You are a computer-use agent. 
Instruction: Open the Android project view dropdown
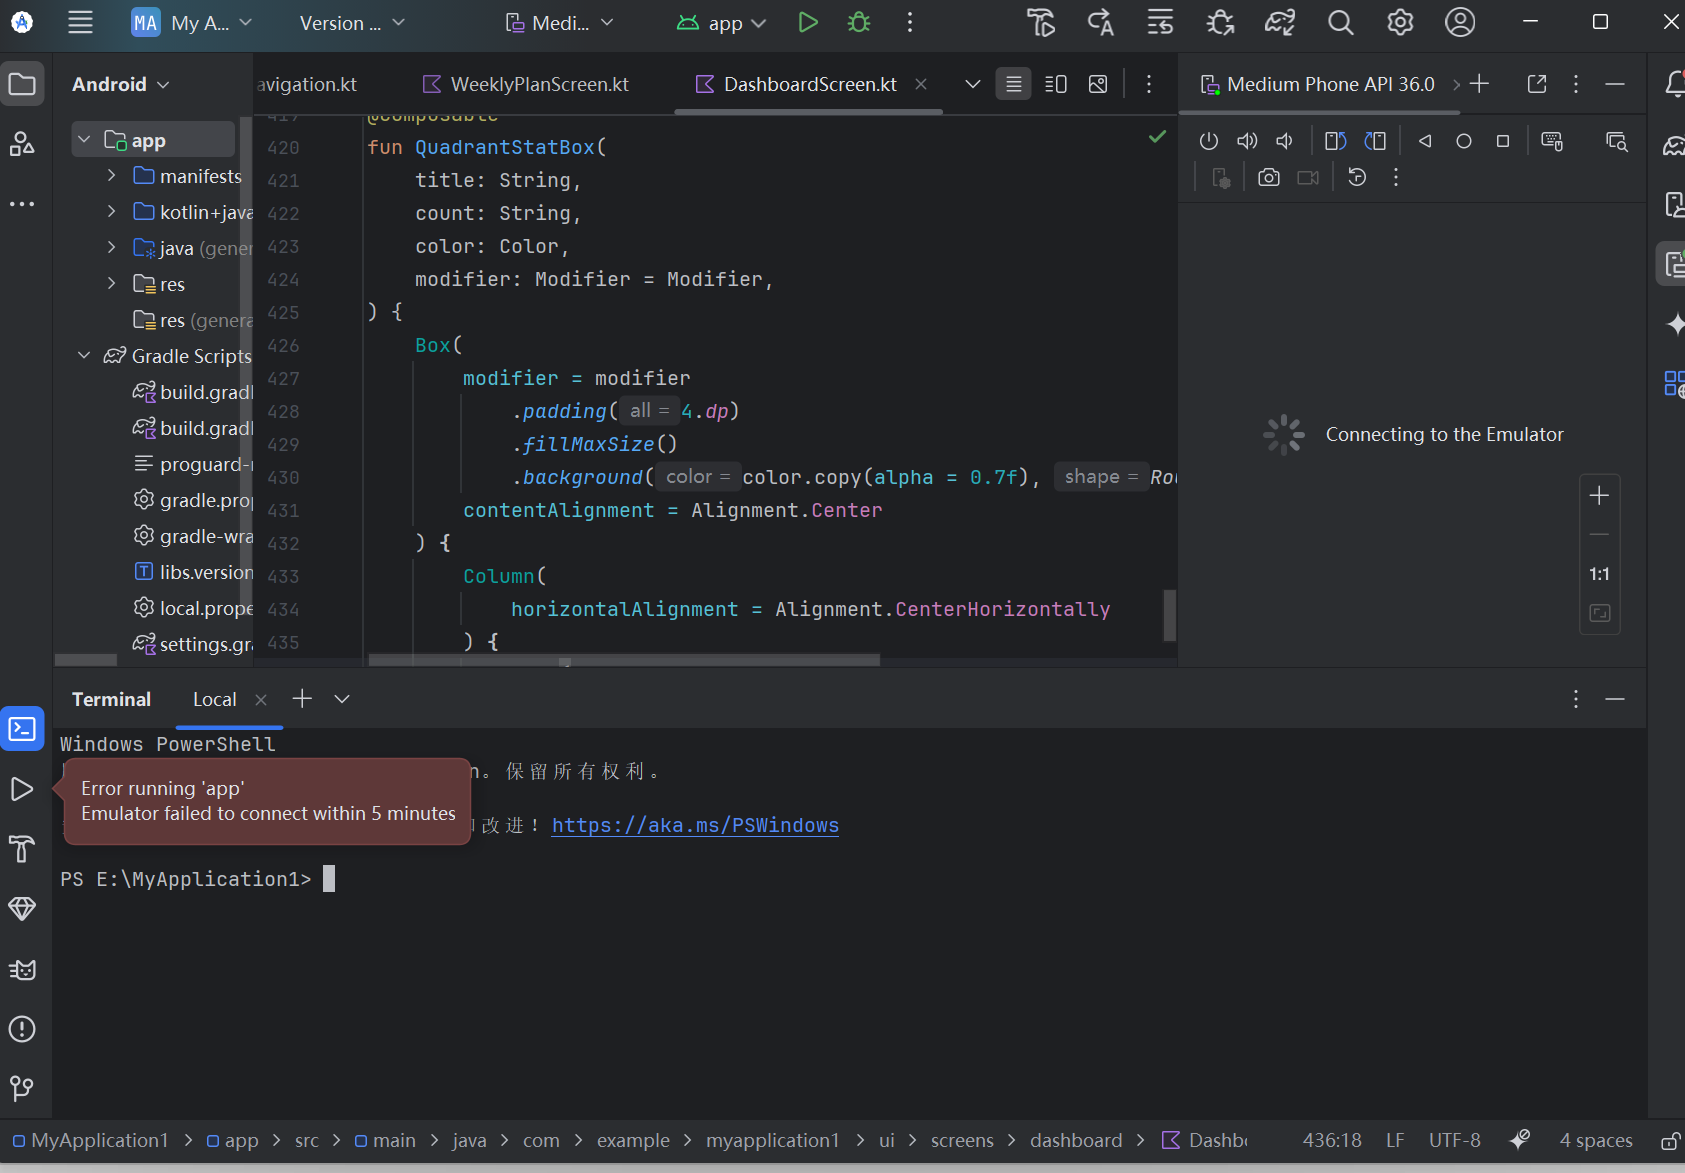[120, 84]
